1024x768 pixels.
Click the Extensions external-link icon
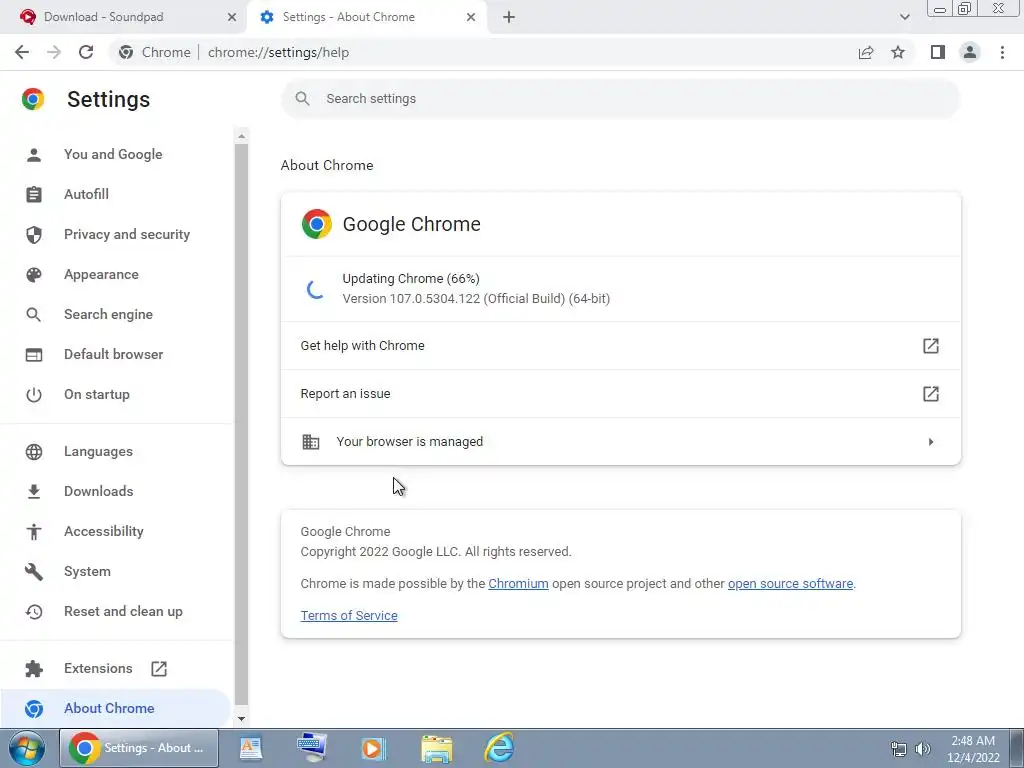pos(159,668)
